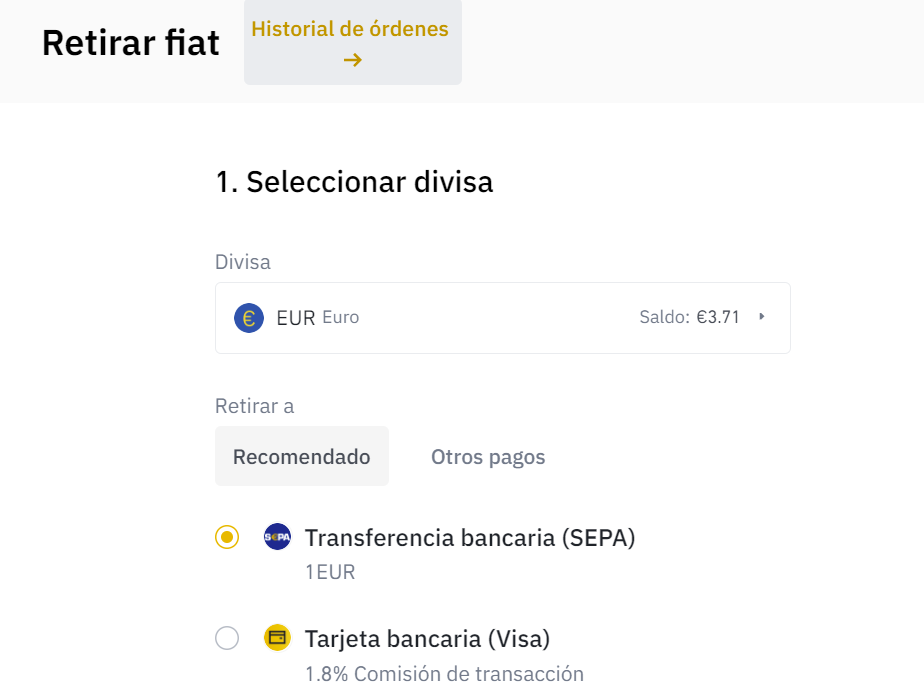Viewport: 924px width, 697px height.
Task: Click the small caret next to Saldo
Action: pos(762,317)
